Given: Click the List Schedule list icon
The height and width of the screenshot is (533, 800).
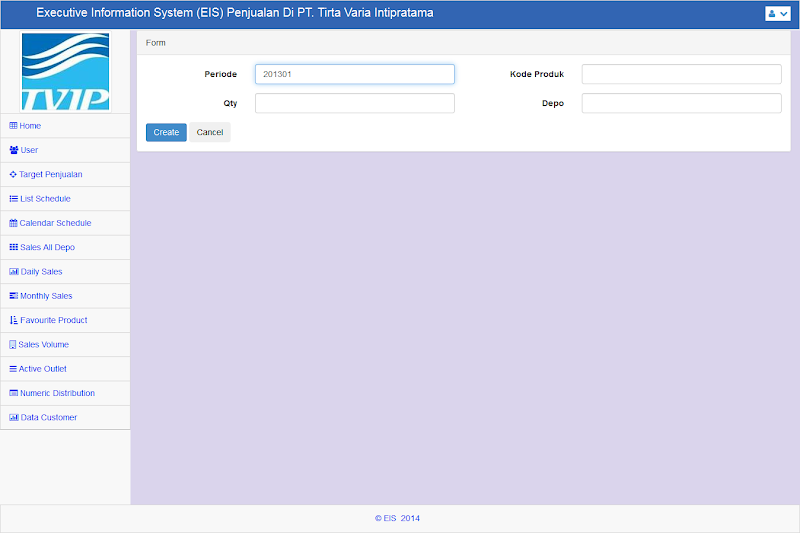Looking at the screenshot, I should click(x=13, y=198).
